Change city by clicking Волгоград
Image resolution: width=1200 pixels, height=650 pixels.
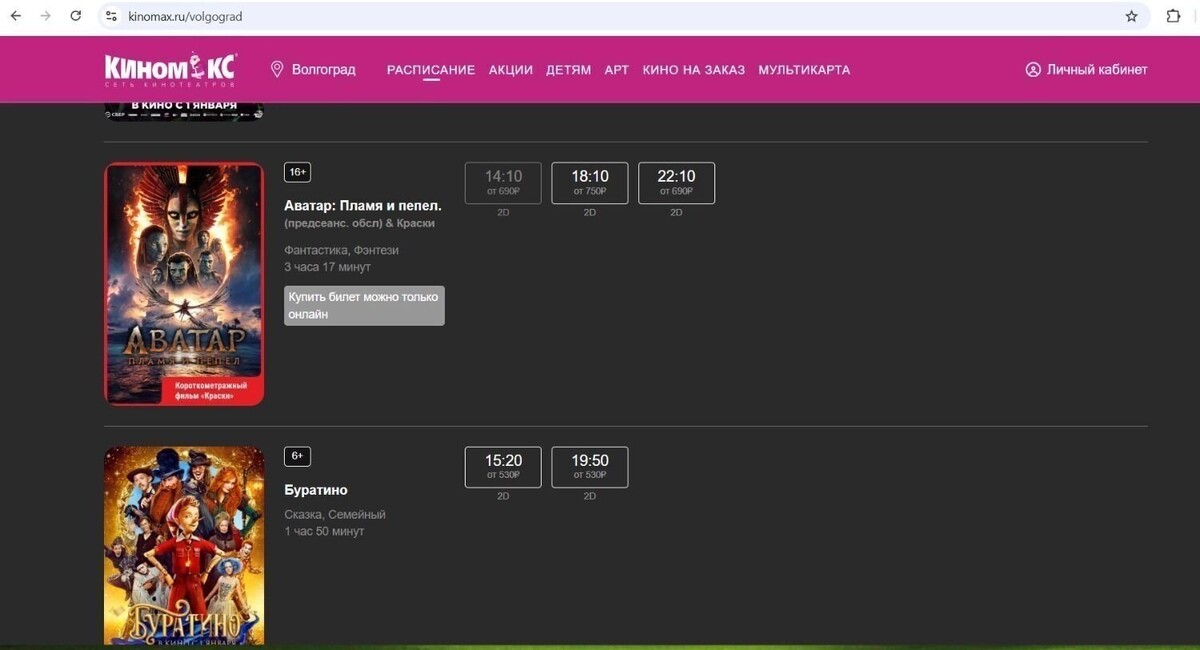coord(323,70)
